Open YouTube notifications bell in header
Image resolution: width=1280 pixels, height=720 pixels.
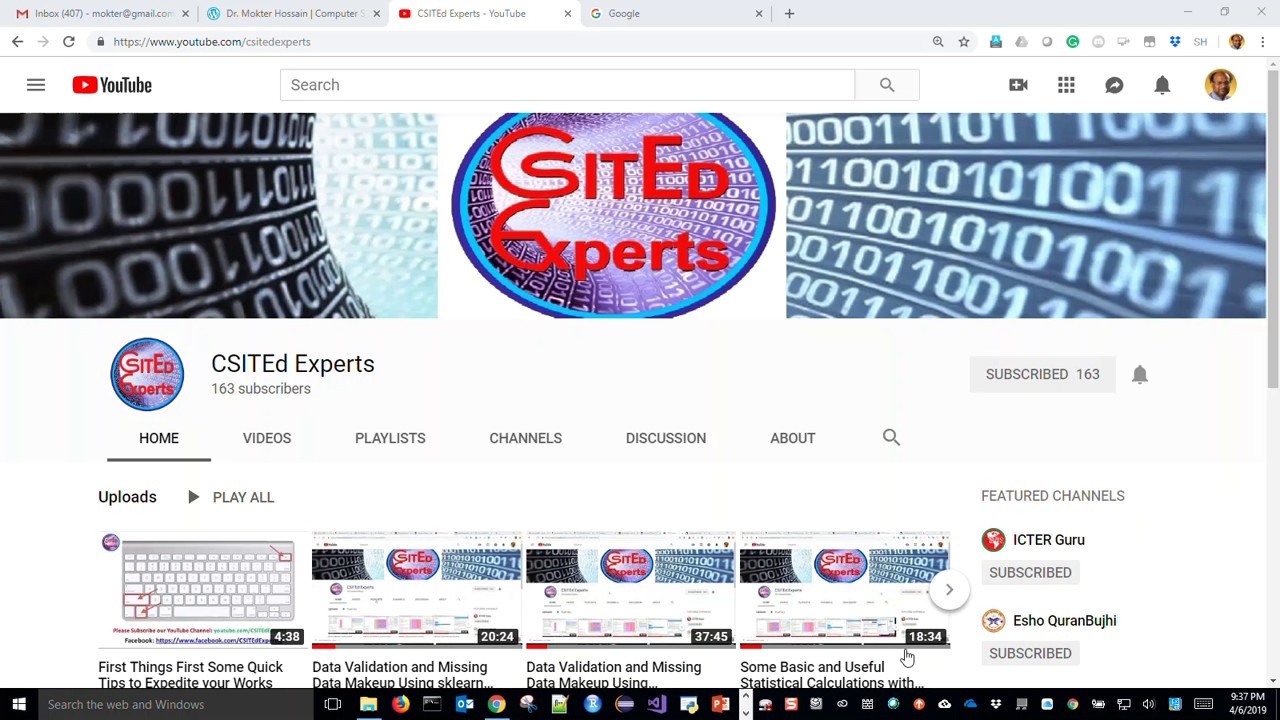coord(1162,85)
